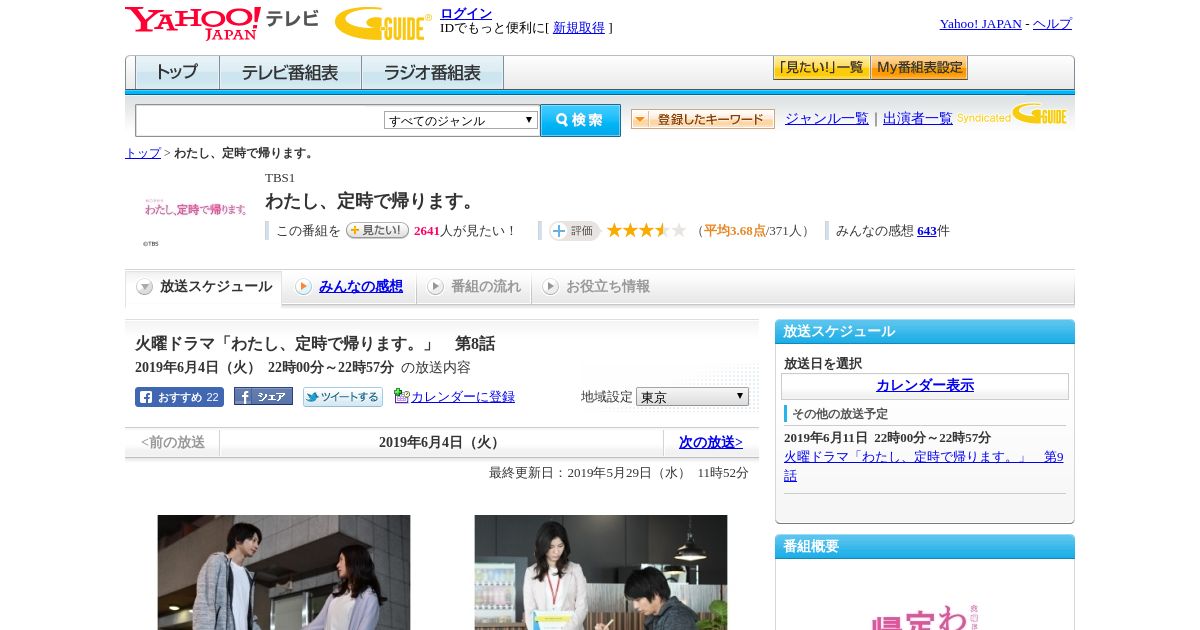The height and width of the screenshot is (630, 1200).
Task: Open the「見たい!」一覧 button
Action: (821, 68)
